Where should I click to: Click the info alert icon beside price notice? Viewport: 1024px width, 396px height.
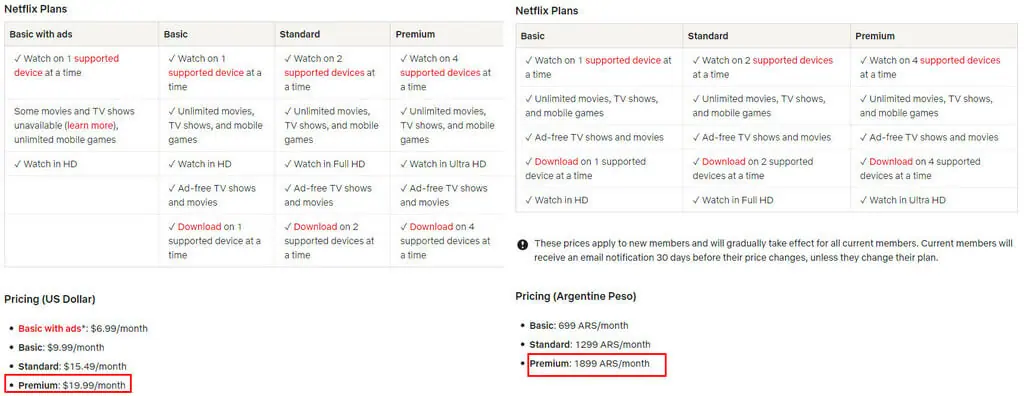tap(522, 244)
